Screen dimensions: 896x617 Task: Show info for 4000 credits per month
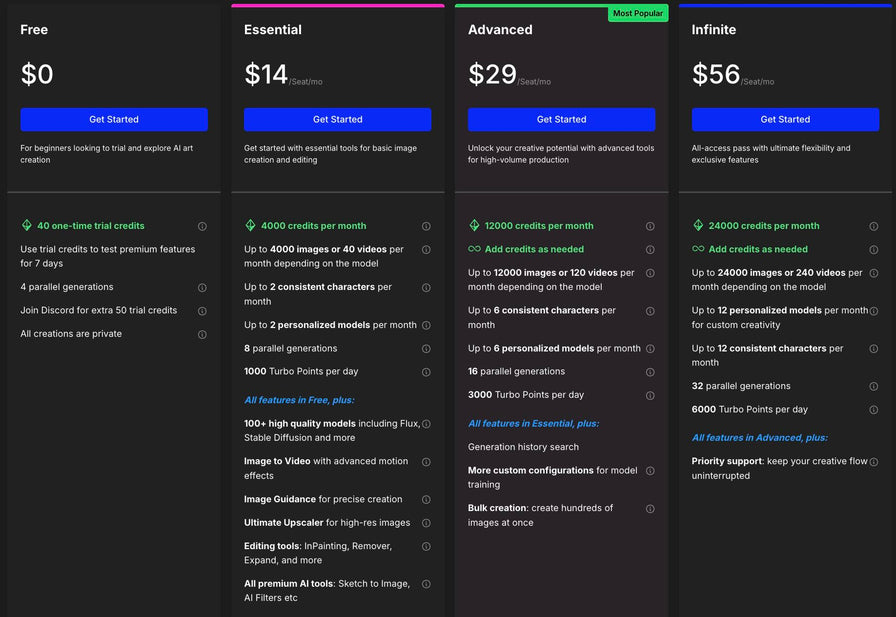pyautogui.click(x=426, y=227)
